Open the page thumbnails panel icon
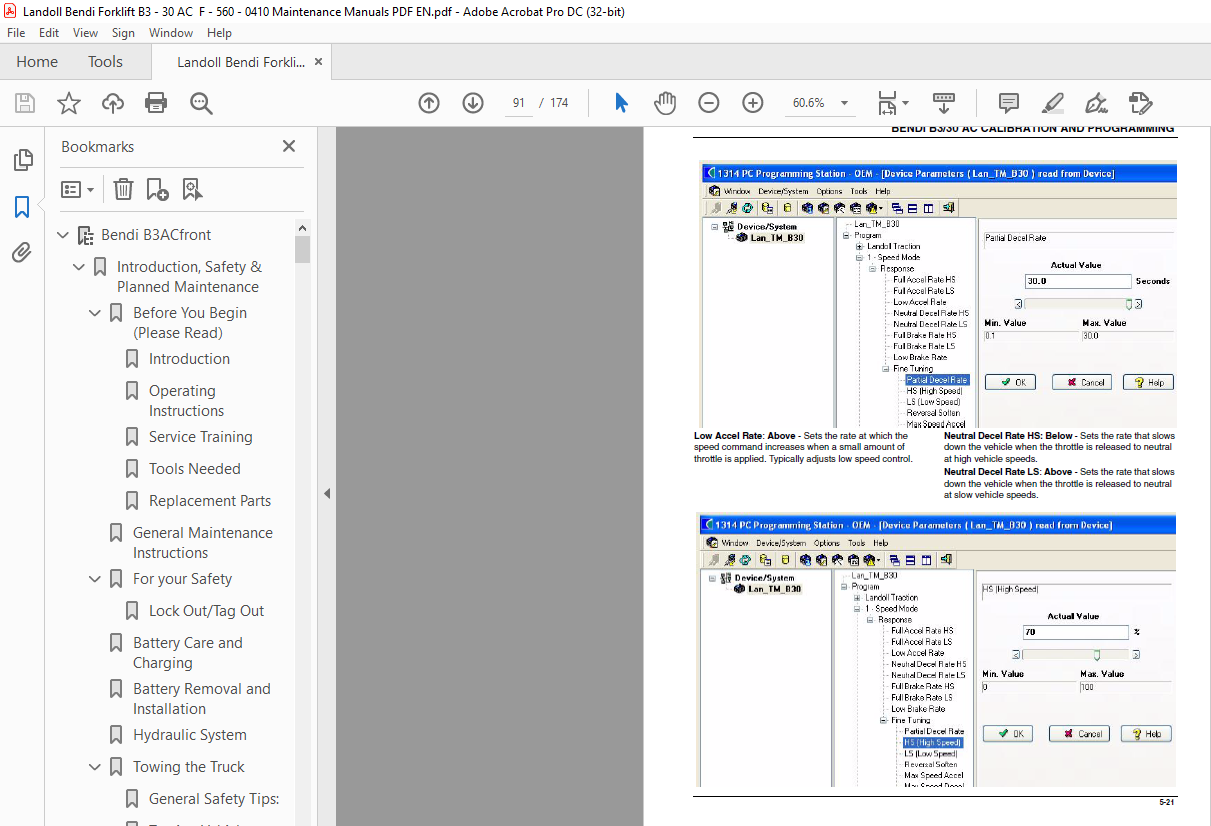The height and width of the screenshot is (826, 1211). pos(22,160)
